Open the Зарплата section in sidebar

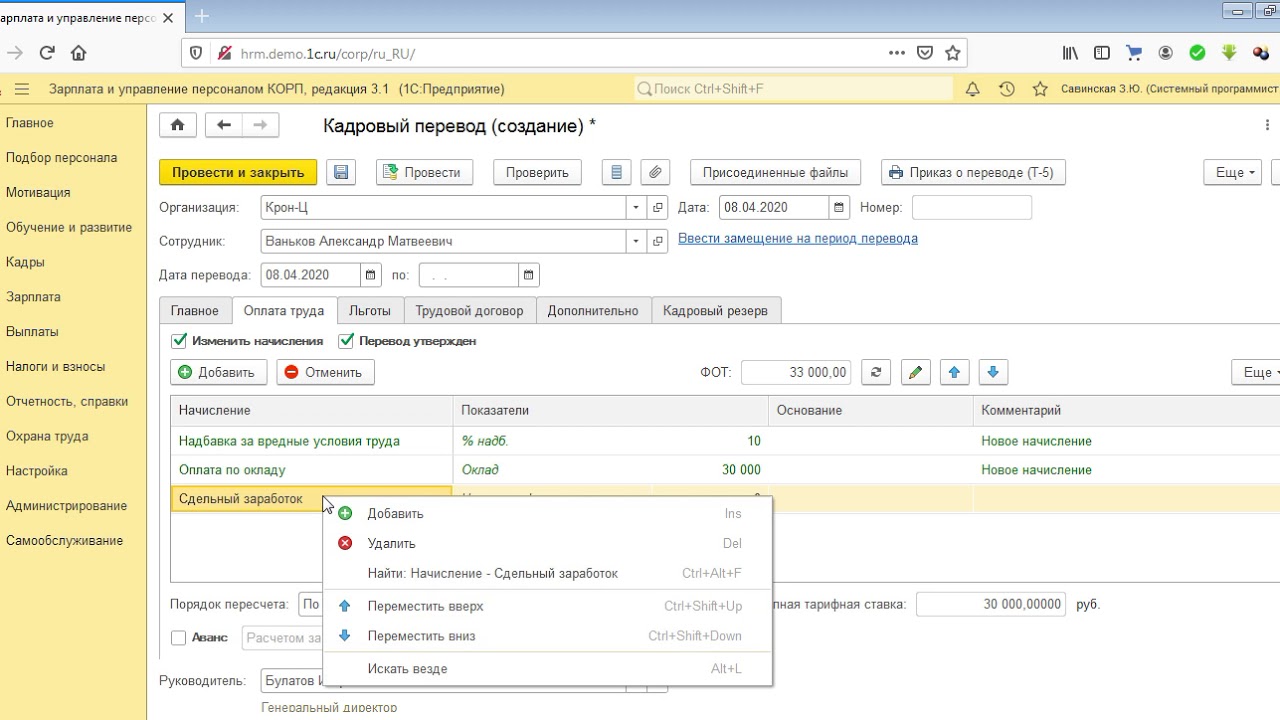click(x=33, y=297)
